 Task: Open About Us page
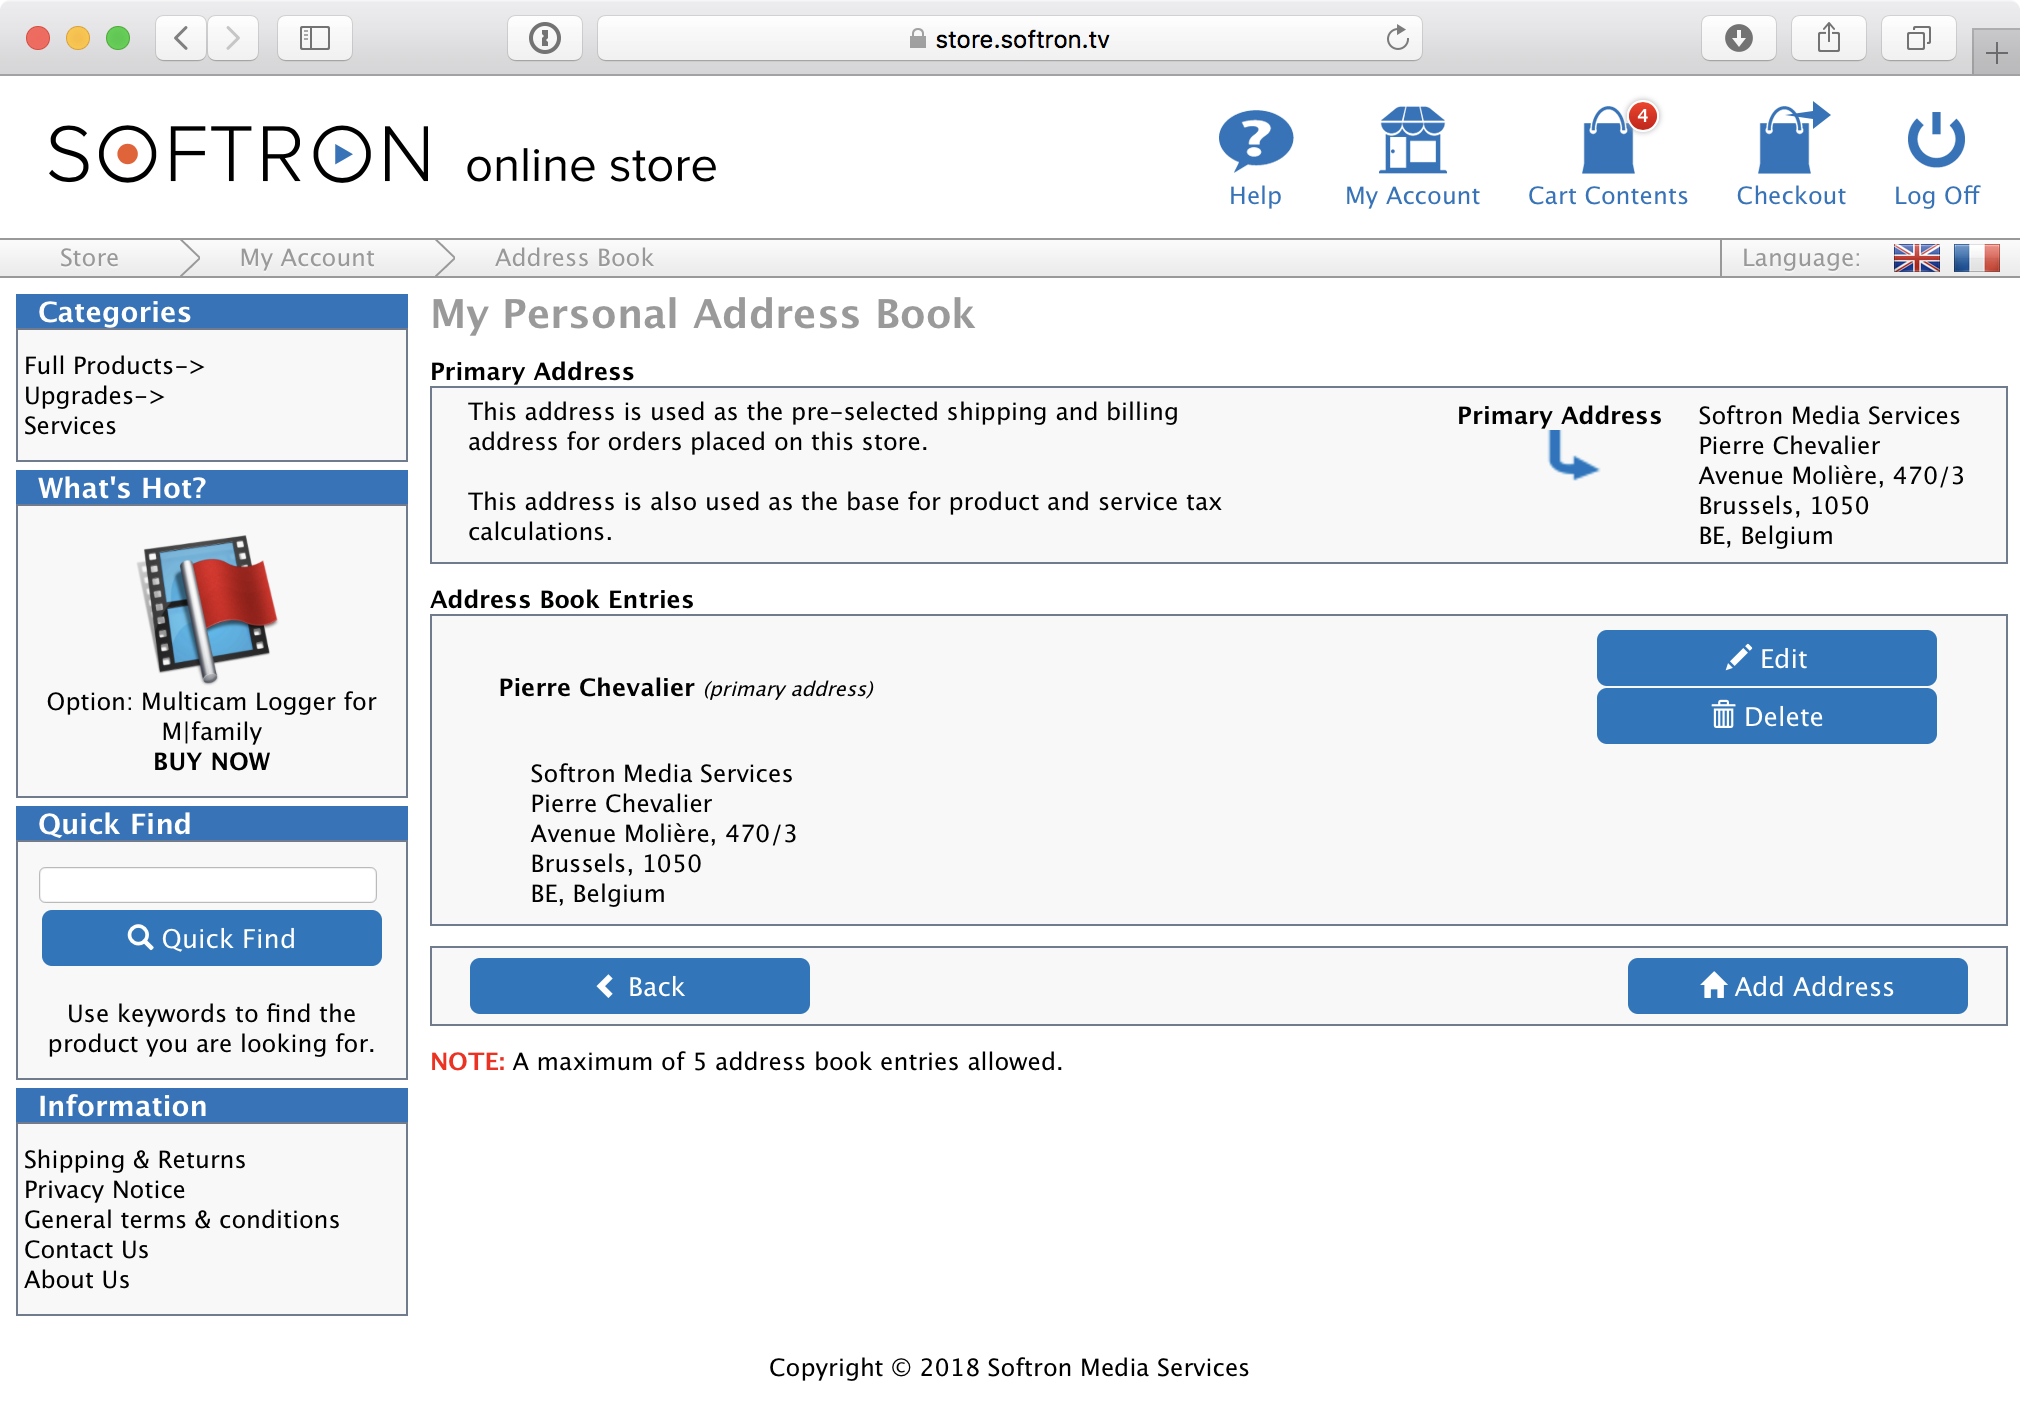click(x=77, y=1280)
